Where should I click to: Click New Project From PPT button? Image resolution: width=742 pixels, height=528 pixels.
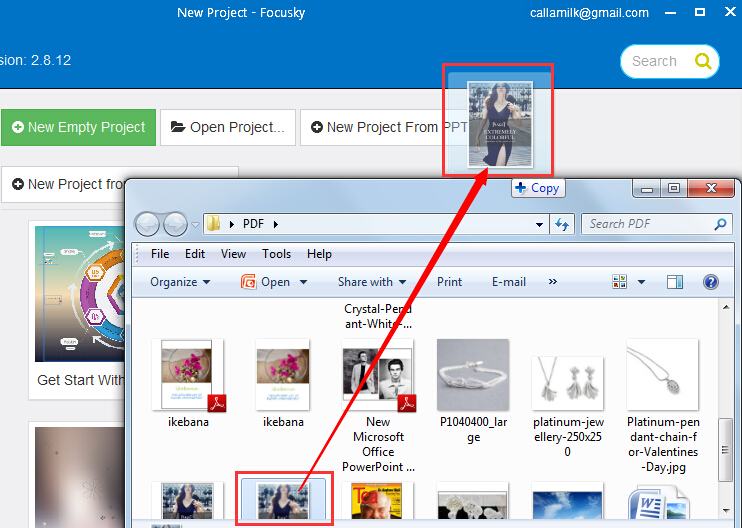coord(383,127)
